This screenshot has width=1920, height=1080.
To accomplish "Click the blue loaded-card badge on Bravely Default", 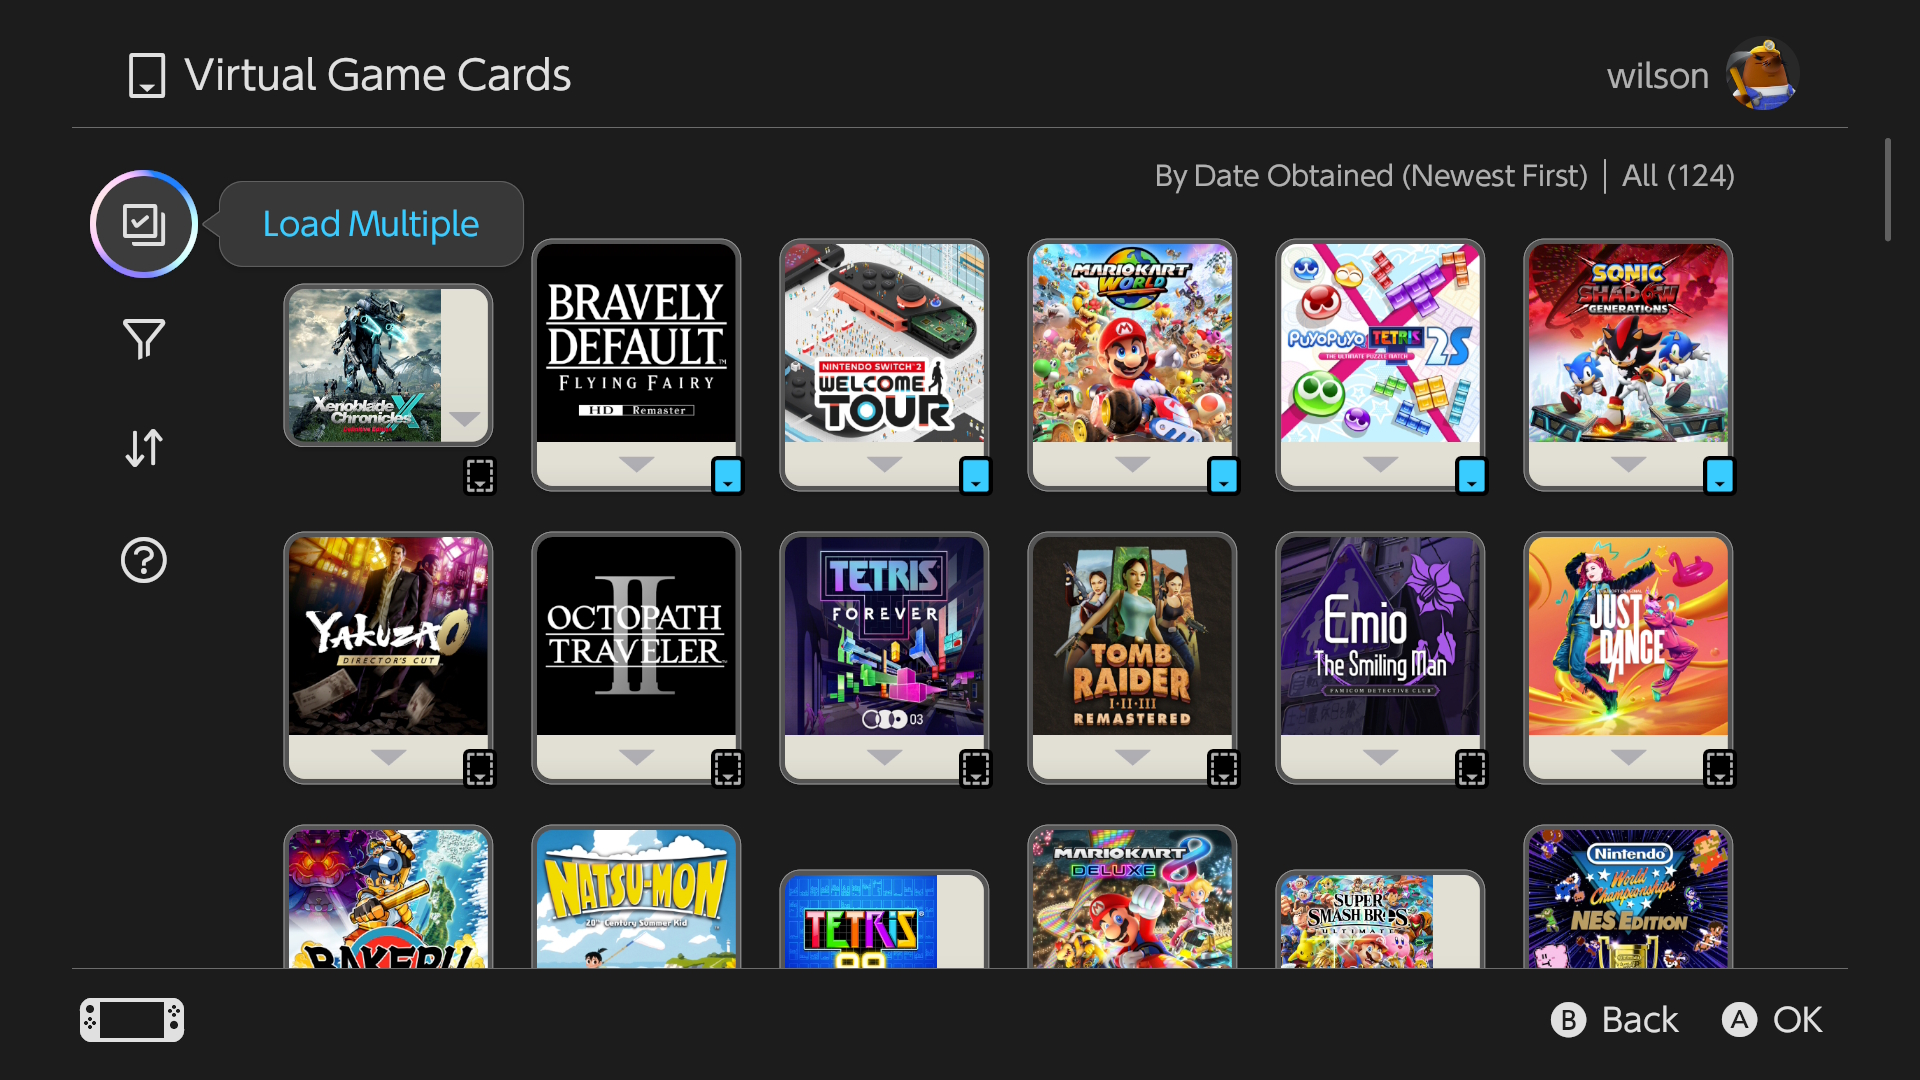I will (728, 476).
